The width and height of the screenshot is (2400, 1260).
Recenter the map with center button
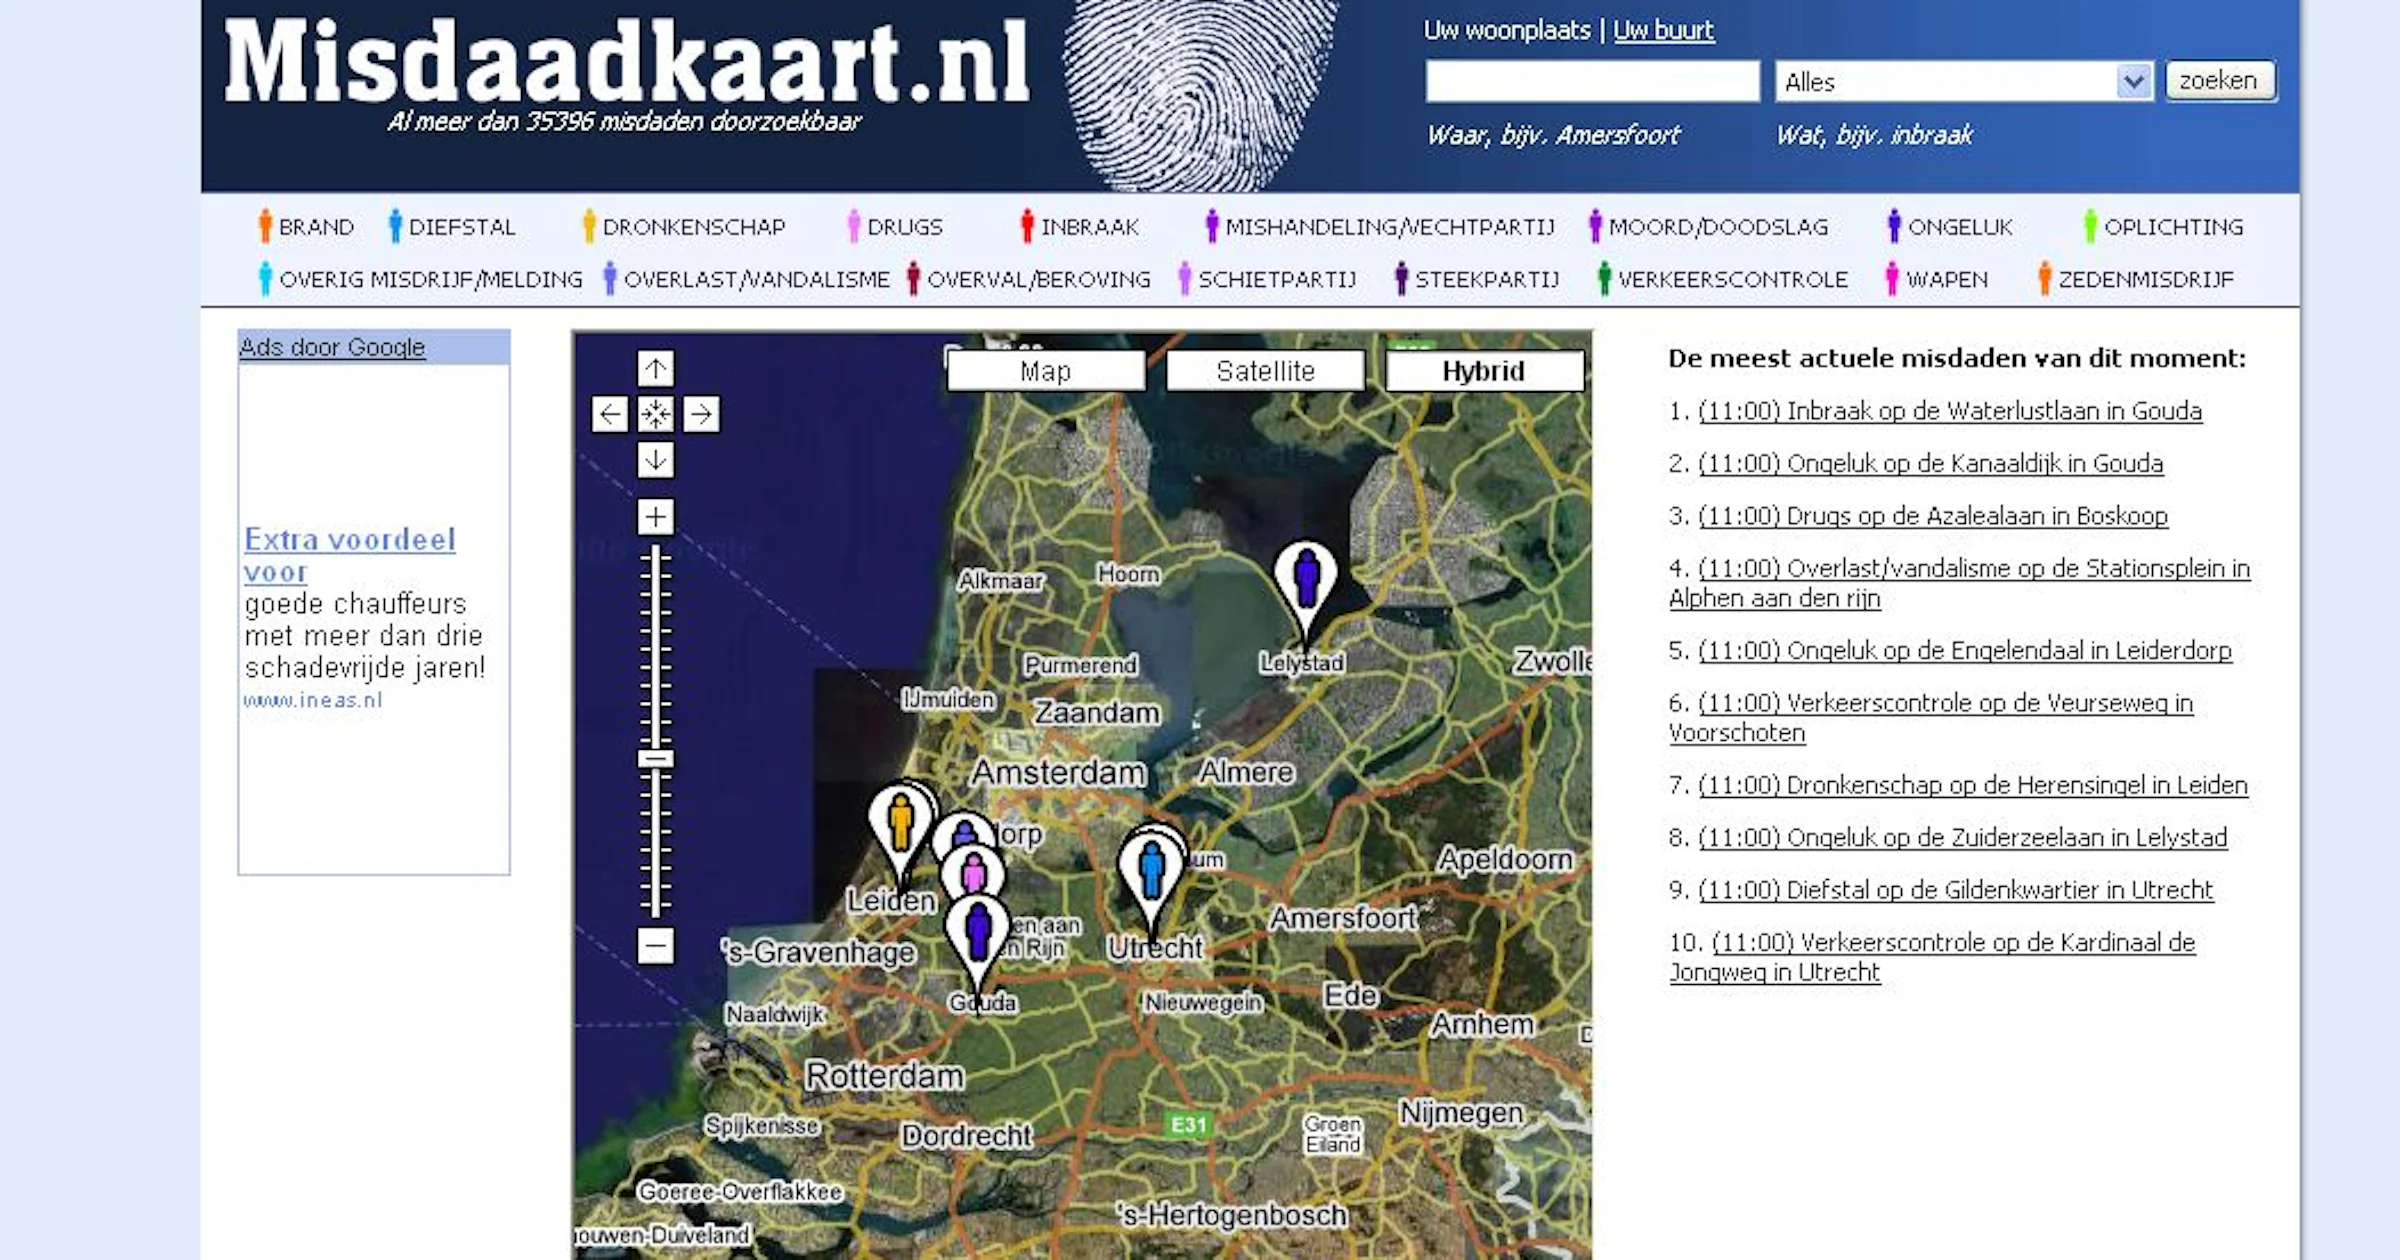coord(656,414)
